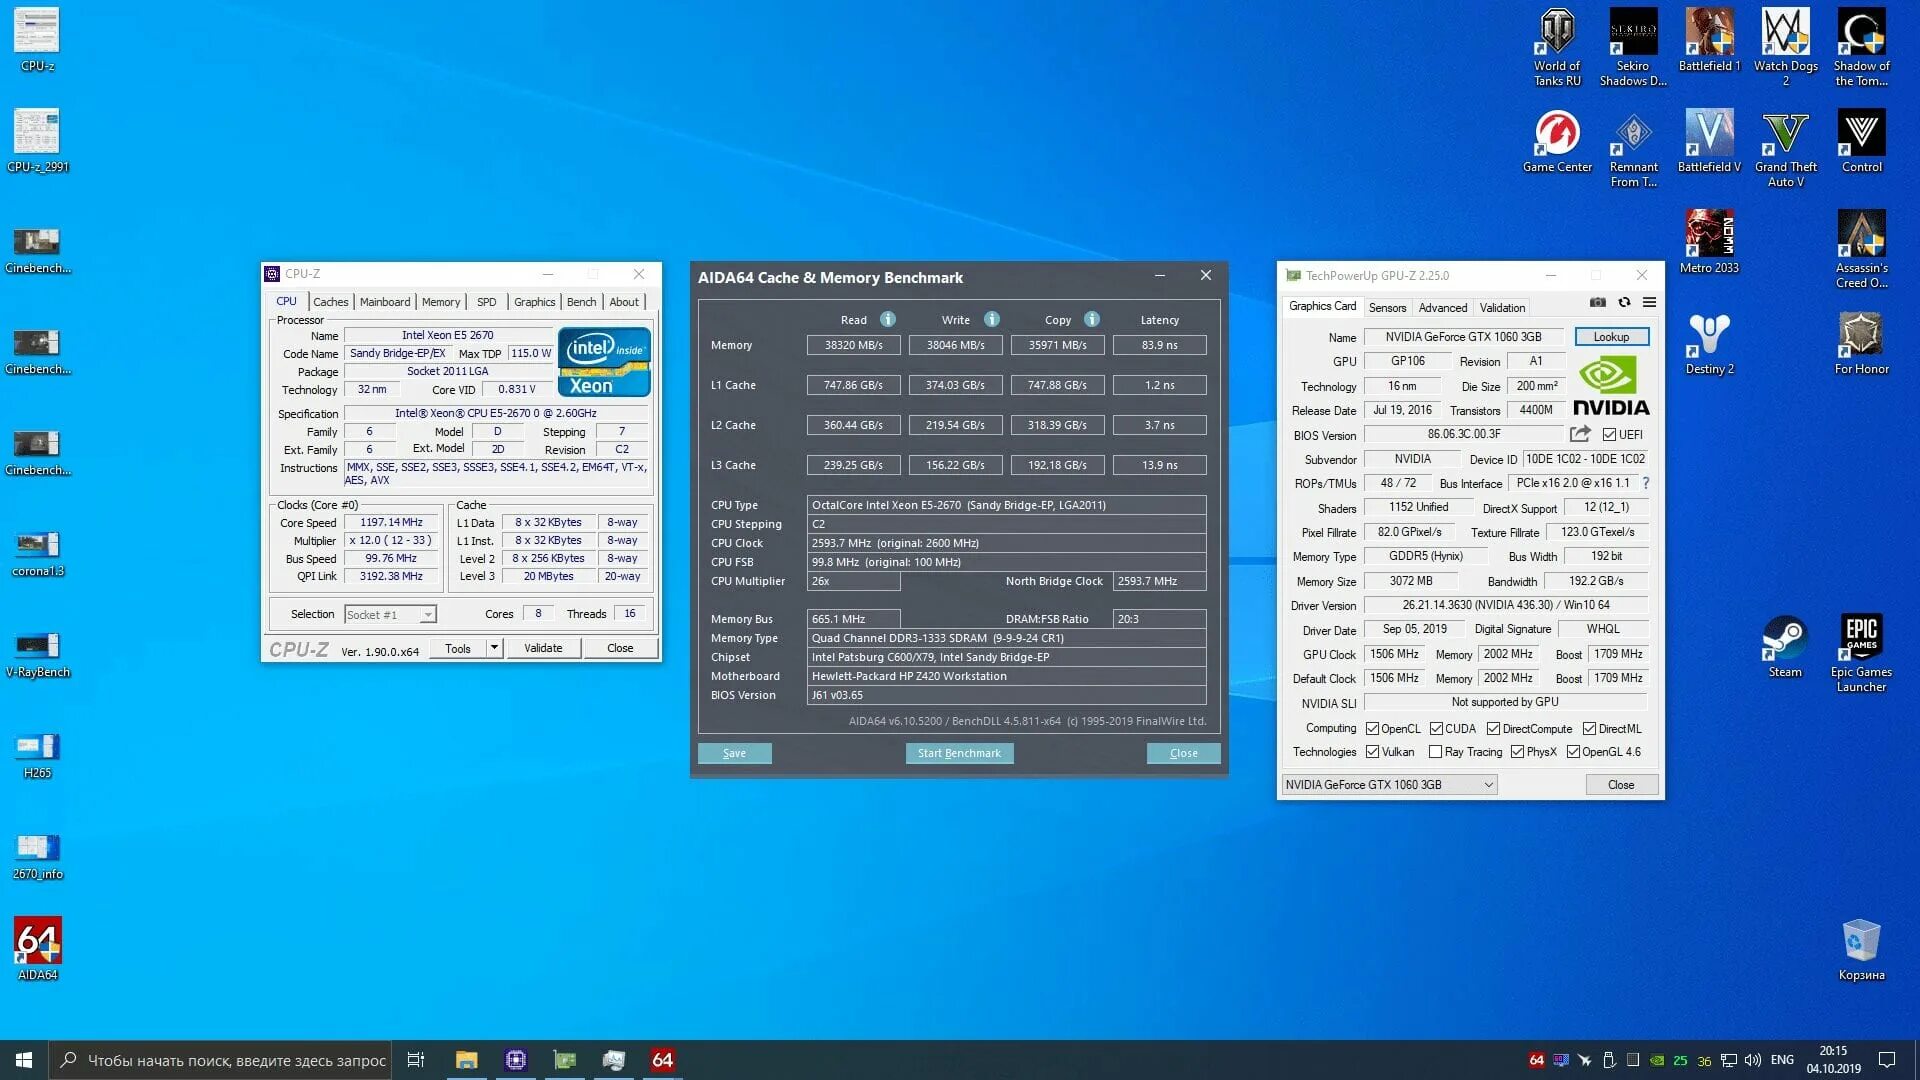The height and width of the screenshot is (1080, 1920).
Task: Click the Copy column info icon
Action: click(x=1092, y=319)
